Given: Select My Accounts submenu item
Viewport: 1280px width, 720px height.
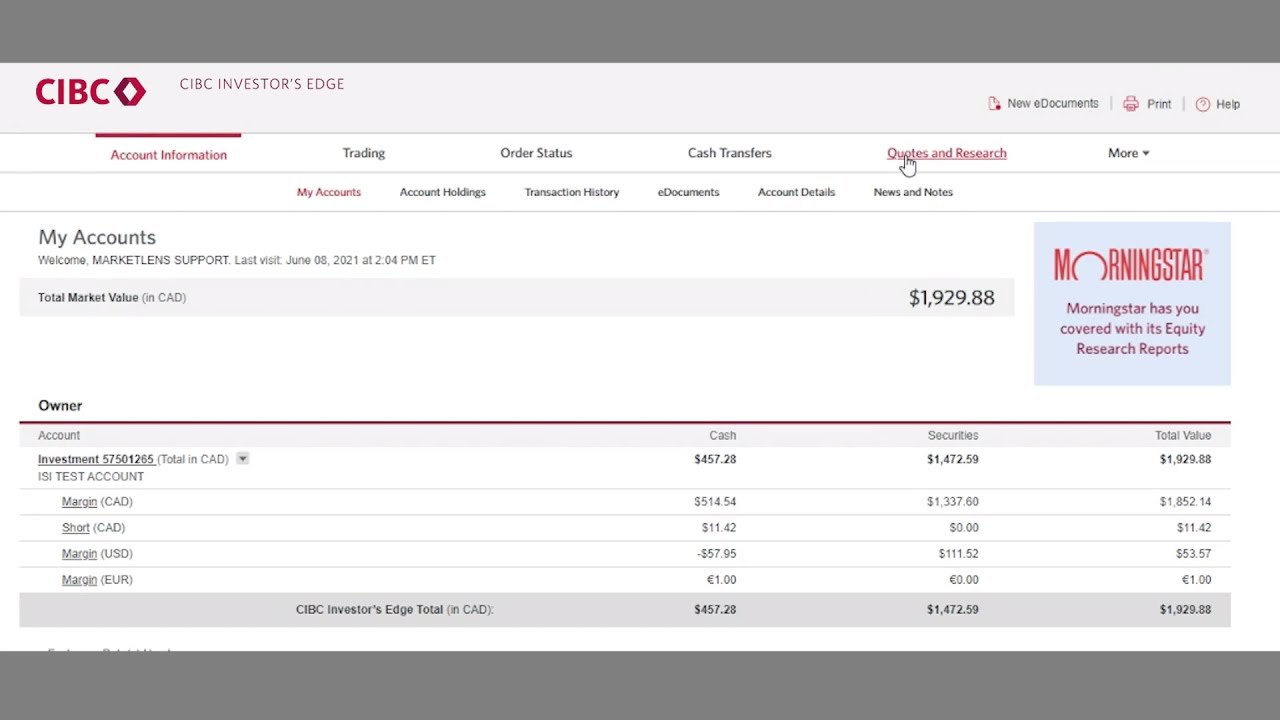Looking at the screenshot, I should coord(329,192).
